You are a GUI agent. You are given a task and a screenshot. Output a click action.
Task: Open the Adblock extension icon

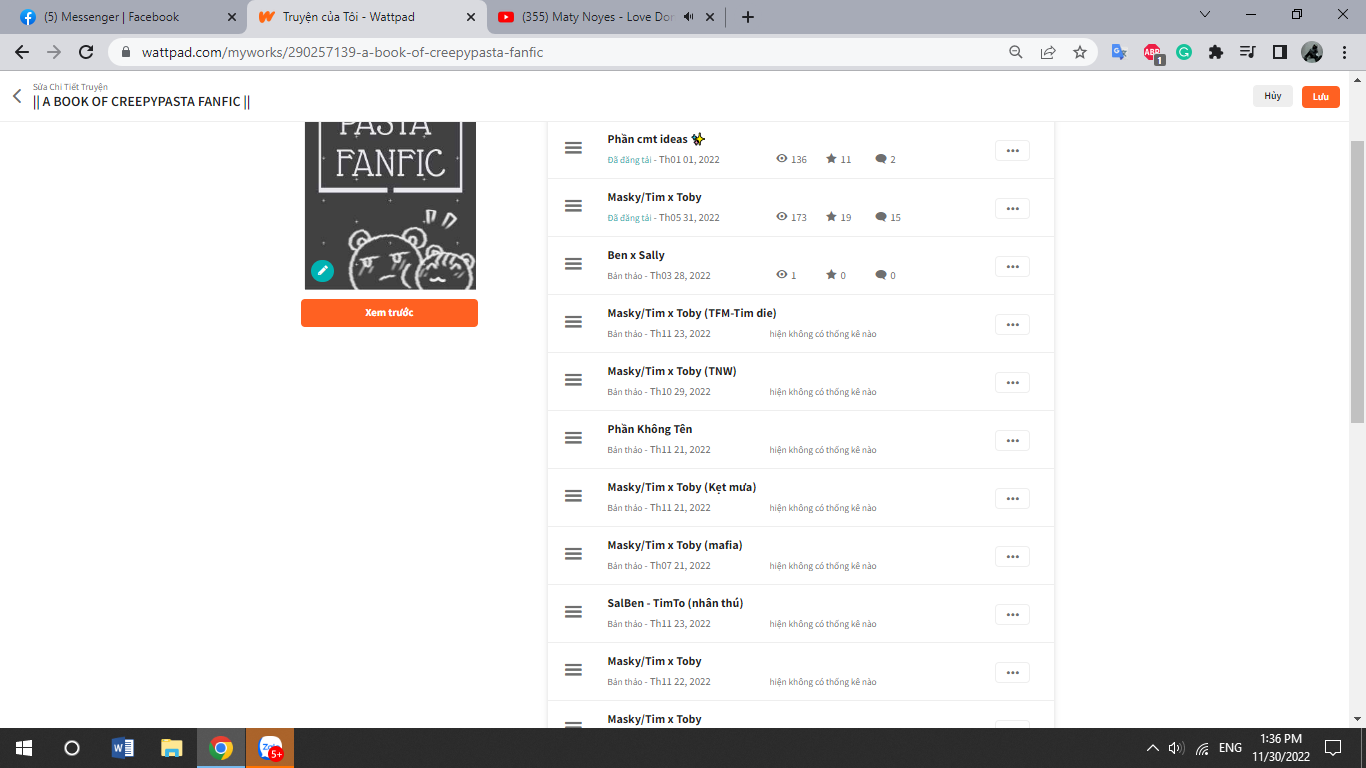(1153, 53)
